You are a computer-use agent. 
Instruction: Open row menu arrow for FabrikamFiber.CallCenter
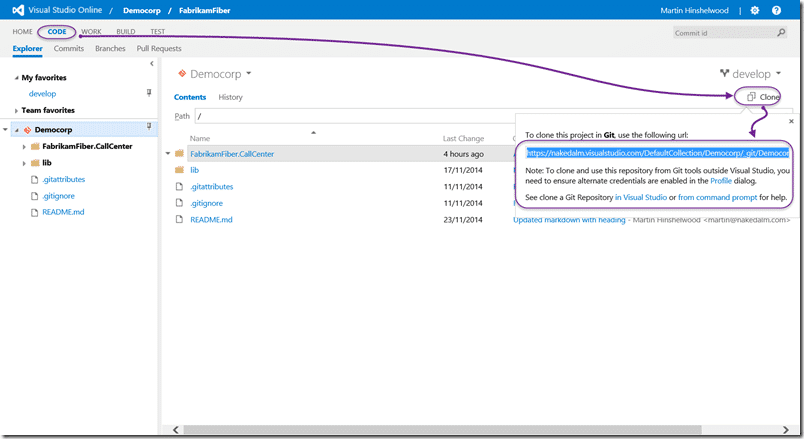tap(168, 153)
